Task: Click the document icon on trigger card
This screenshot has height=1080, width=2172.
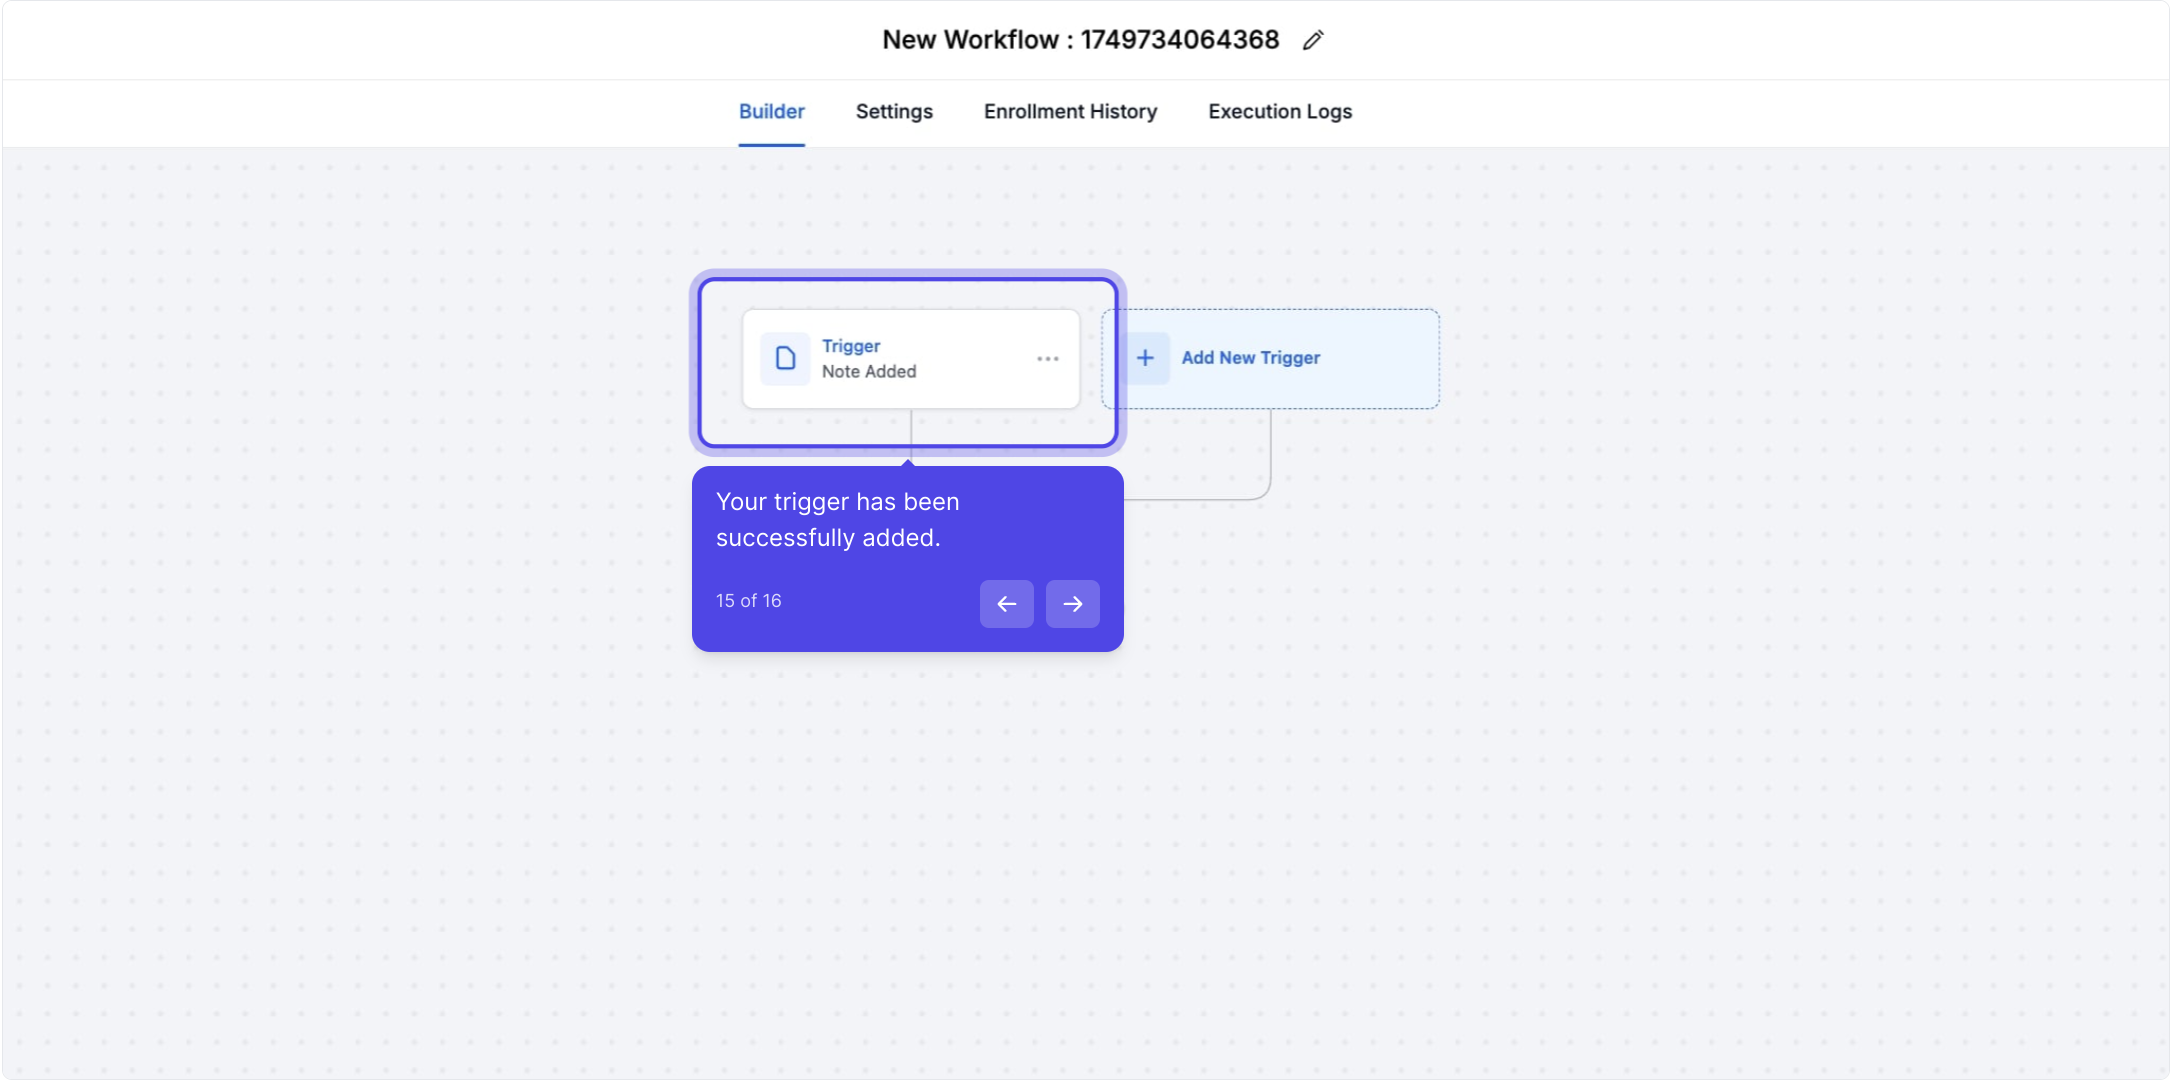Action: [786, 359]
